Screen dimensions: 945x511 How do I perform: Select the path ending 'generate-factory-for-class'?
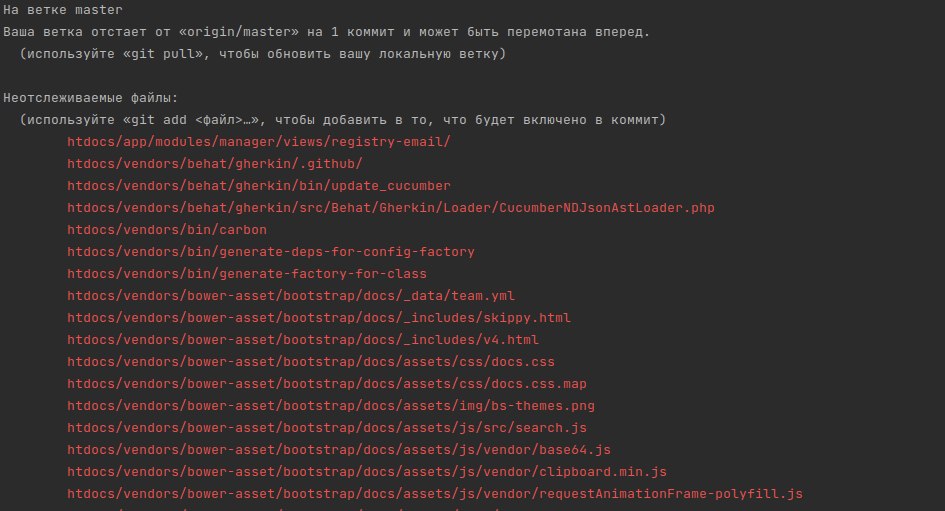click(246, 274)
